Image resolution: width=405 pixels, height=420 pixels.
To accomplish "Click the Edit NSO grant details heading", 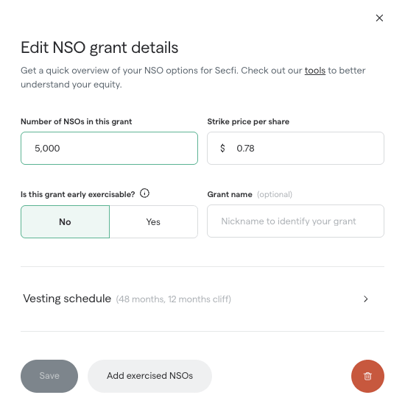I will click(99, 47).
